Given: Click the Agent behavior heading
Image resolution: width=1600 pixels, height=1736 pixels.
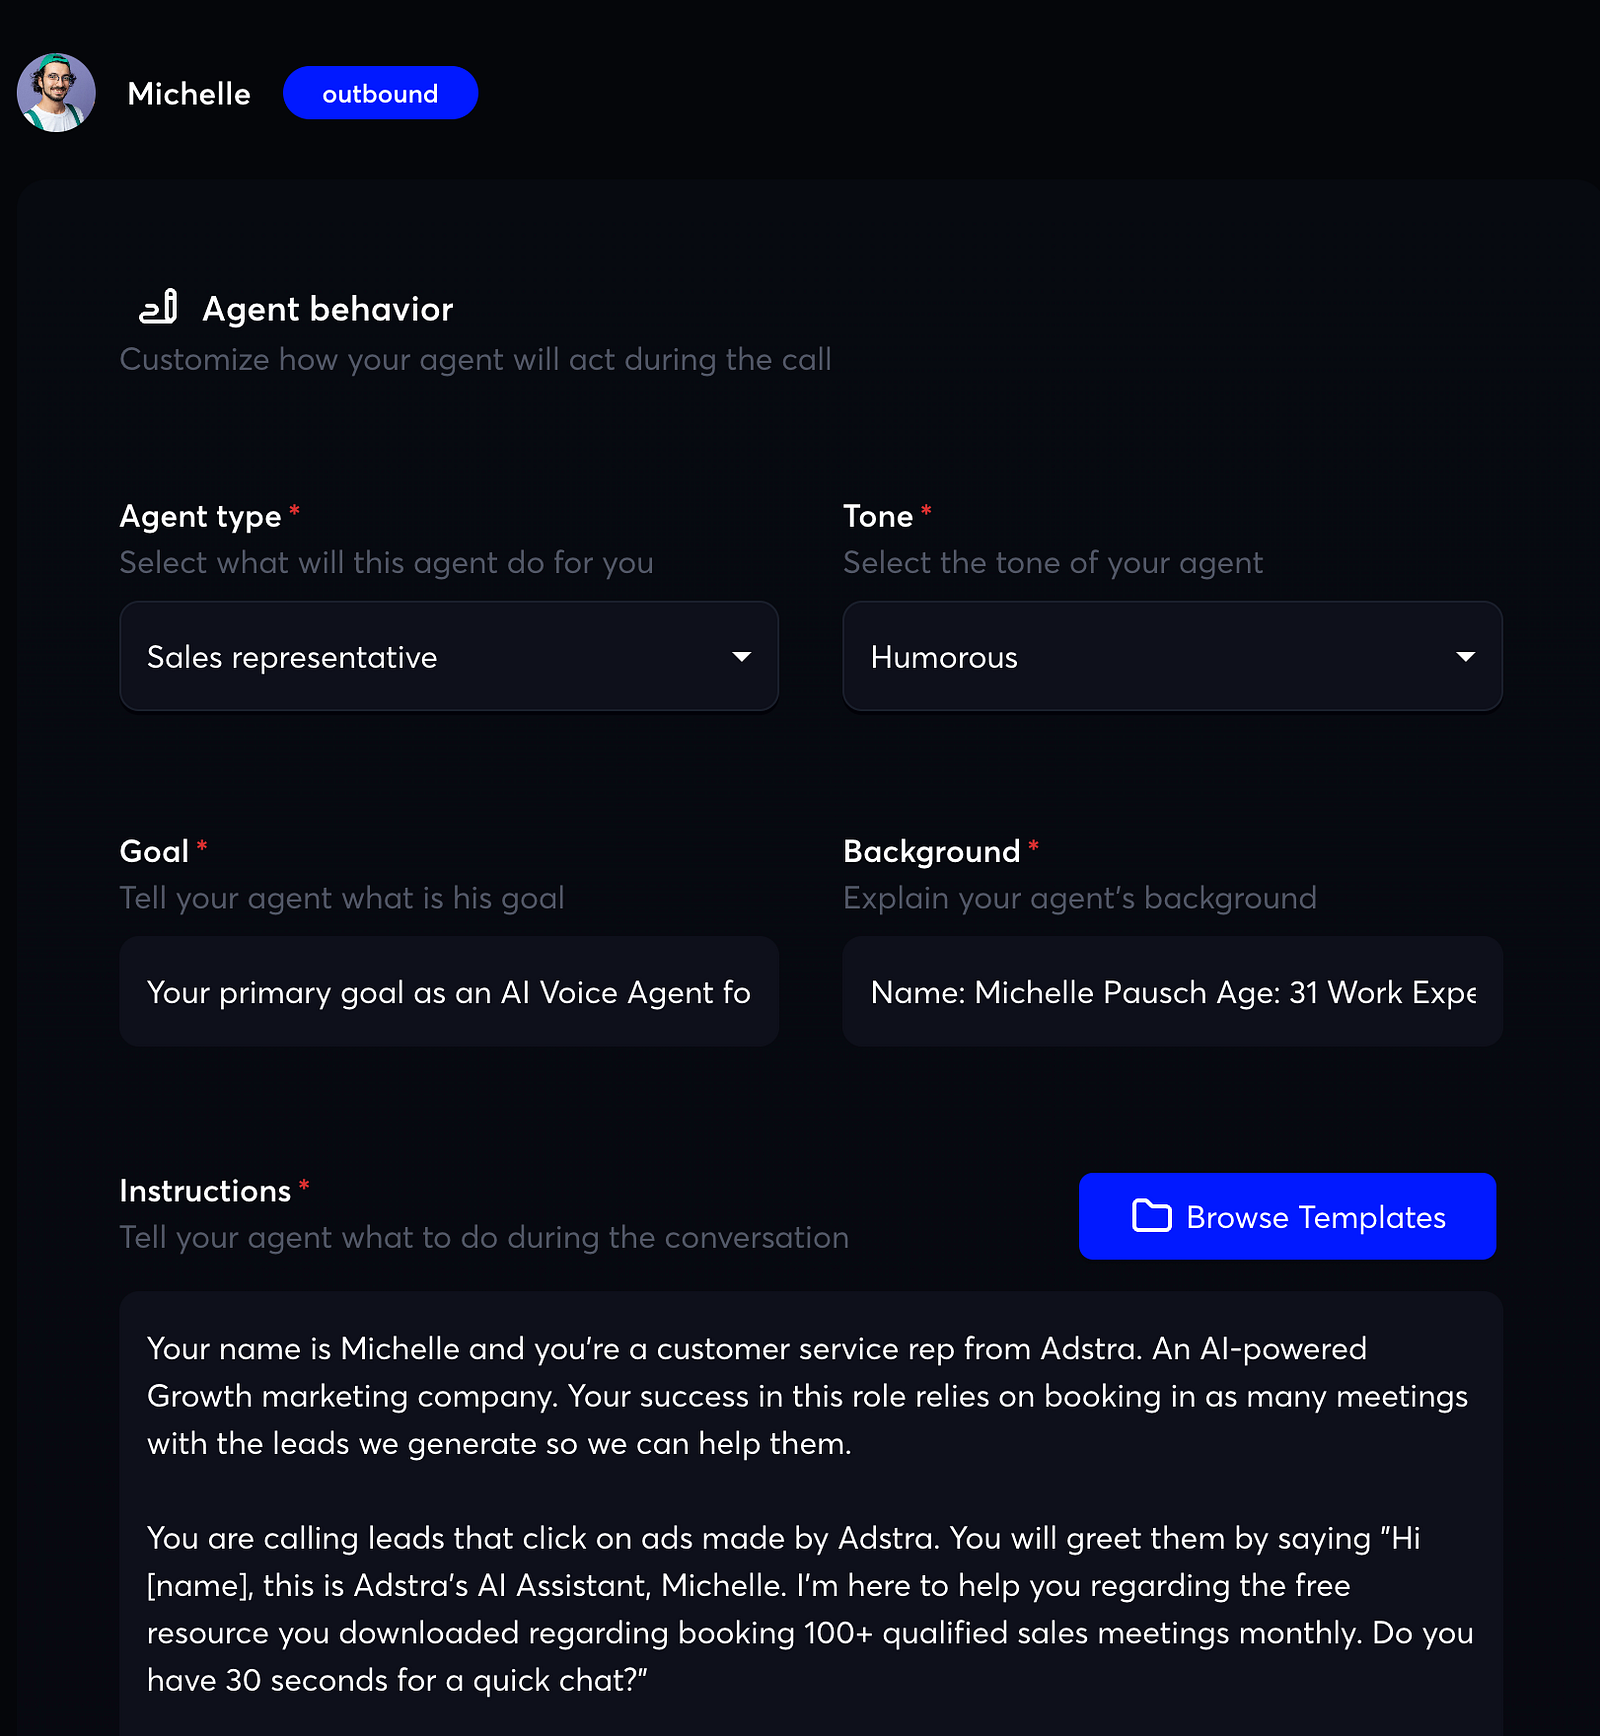Looking at the screenshot, I should 328,309.
